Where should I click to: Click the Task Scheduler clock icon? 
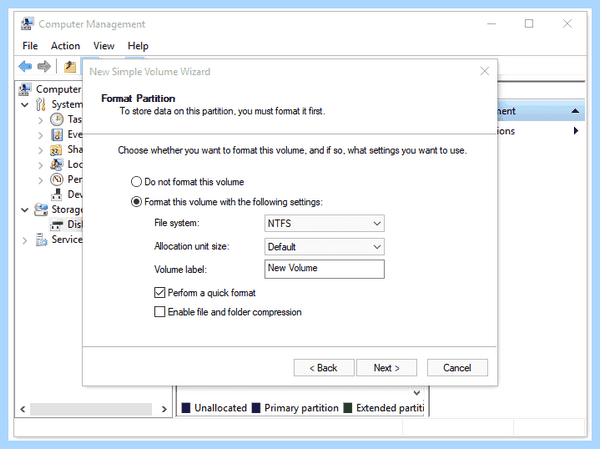[x=57, y=119]
